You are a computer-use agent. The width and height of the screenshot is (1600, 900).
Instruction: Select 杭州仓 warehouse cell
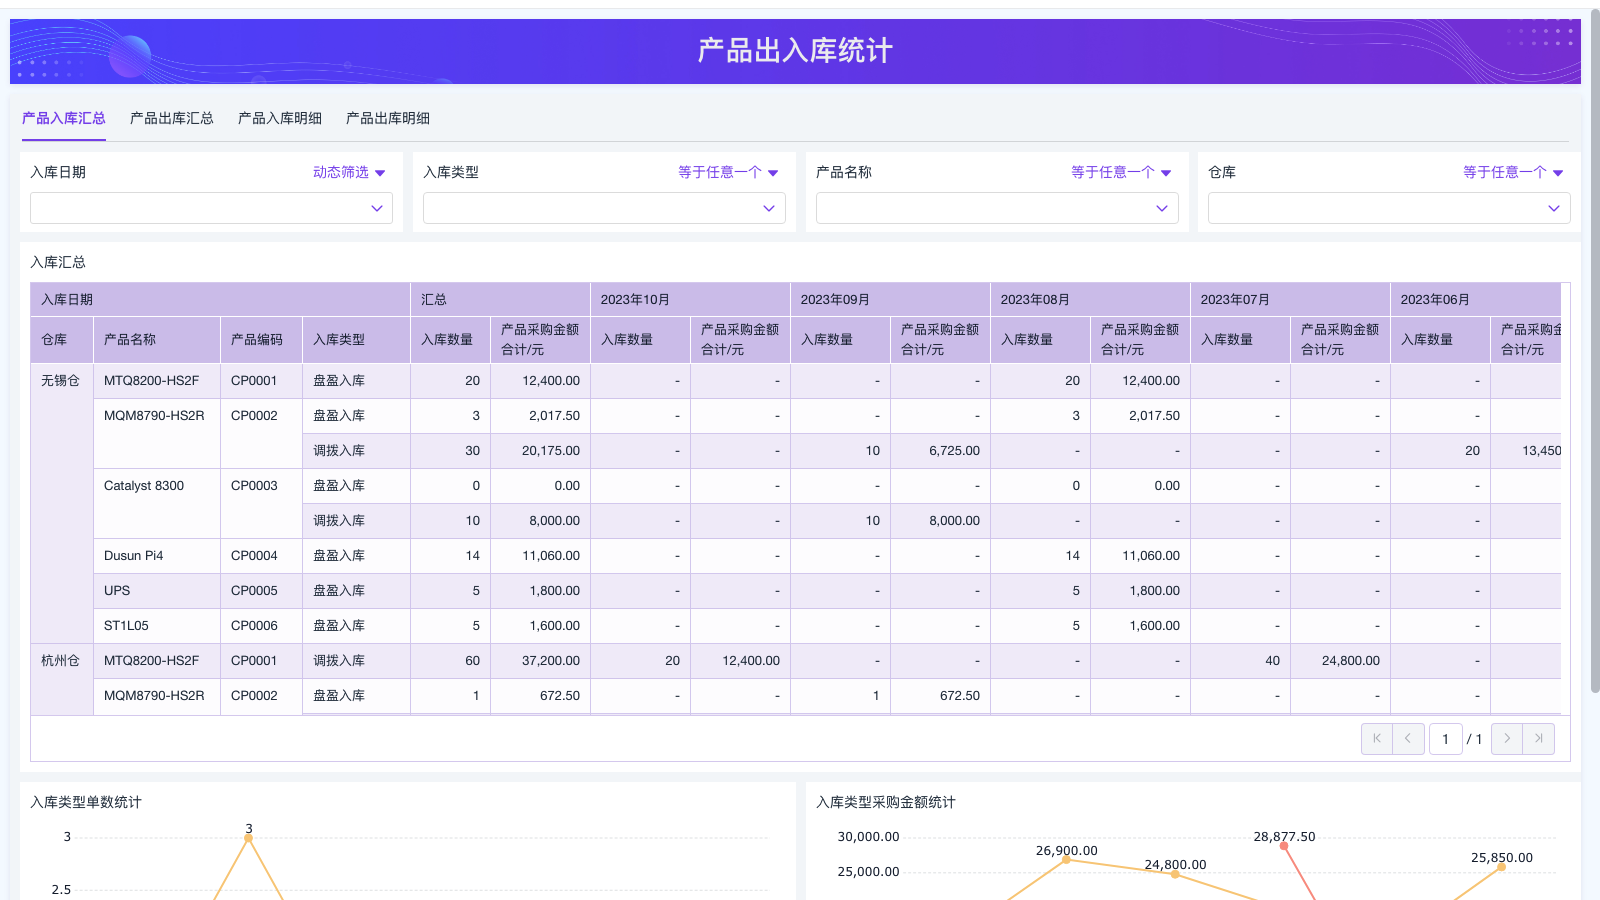[x=61, y=678]
